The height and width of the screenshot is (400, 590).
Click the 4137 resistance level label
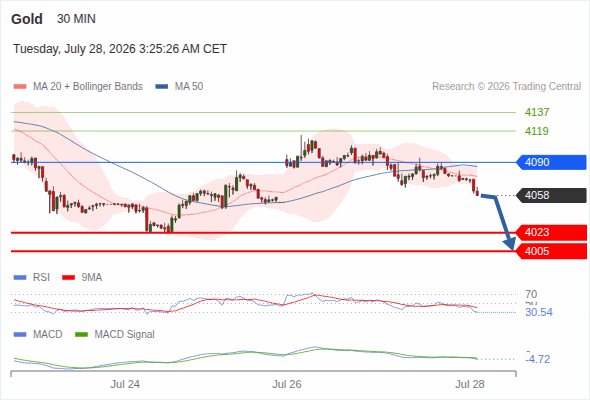click(x=537, y=112)
